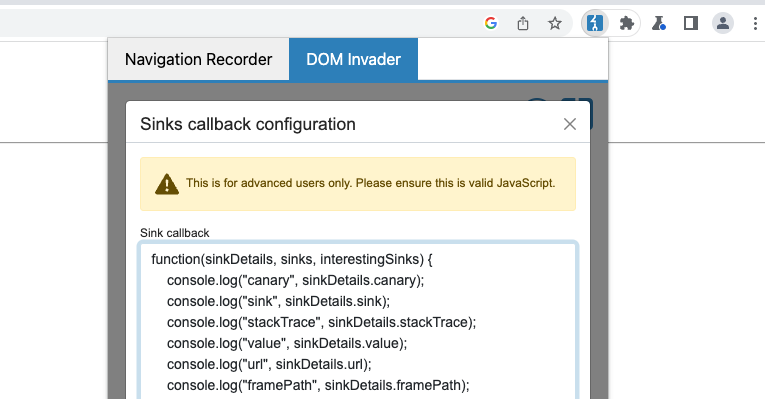Open the Chrome three-dot menu
The width and height of the screenshot is (765, 399).
pos(755,23)
